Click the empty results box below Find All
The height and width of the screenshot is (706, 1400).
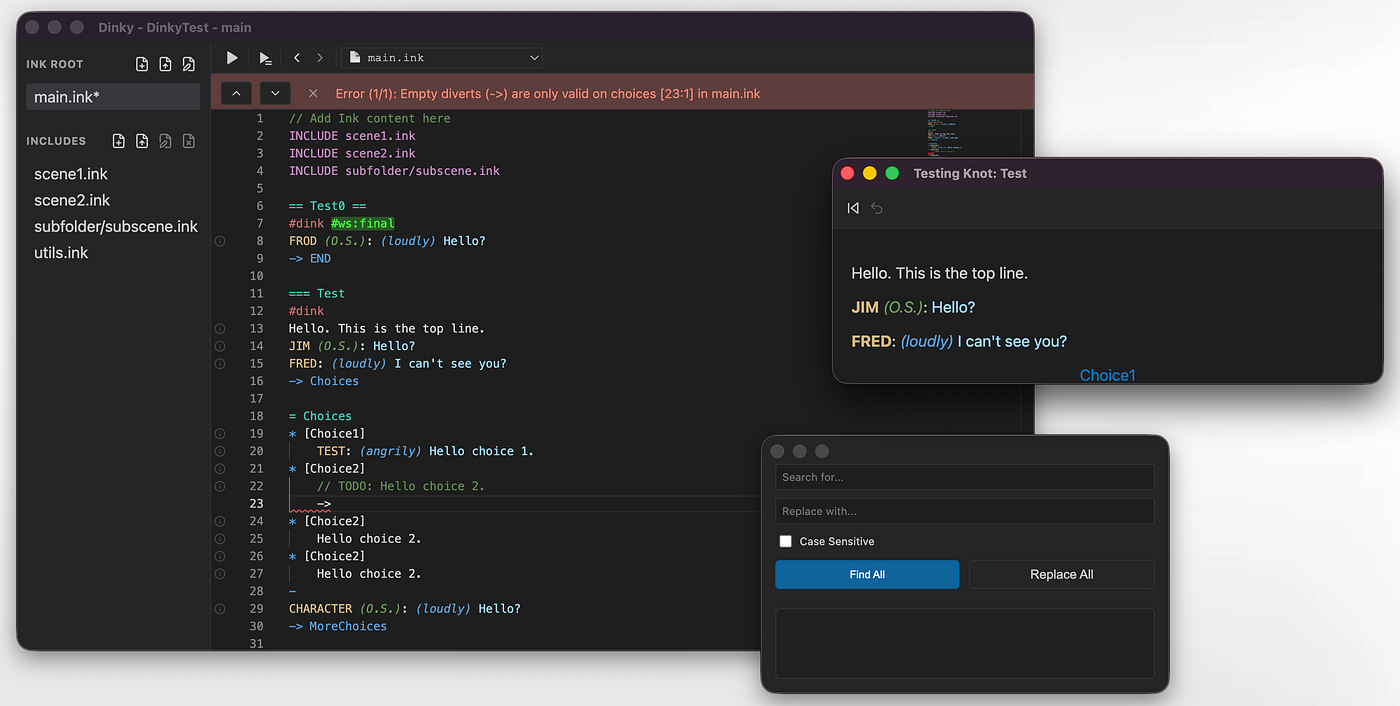[x=965, y=644]
